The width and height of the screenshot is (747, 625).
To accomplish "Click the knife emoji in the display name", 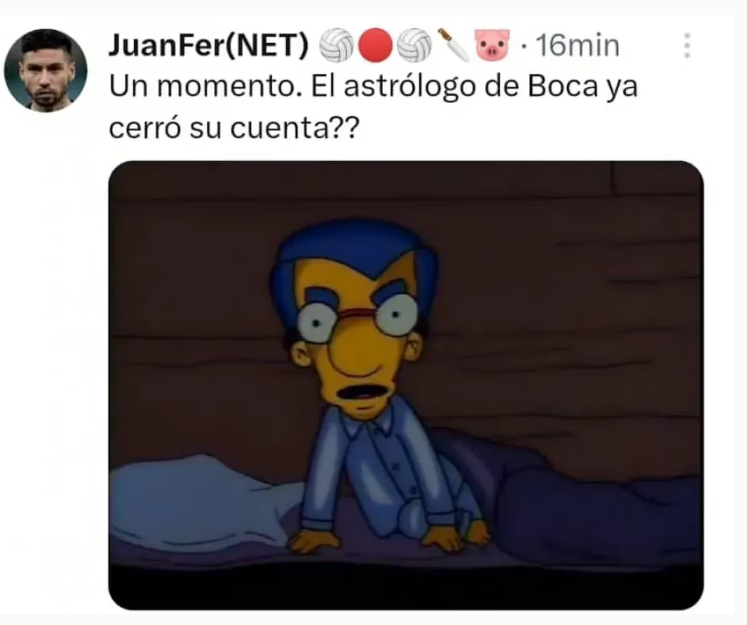I will [x=453, y=46].
